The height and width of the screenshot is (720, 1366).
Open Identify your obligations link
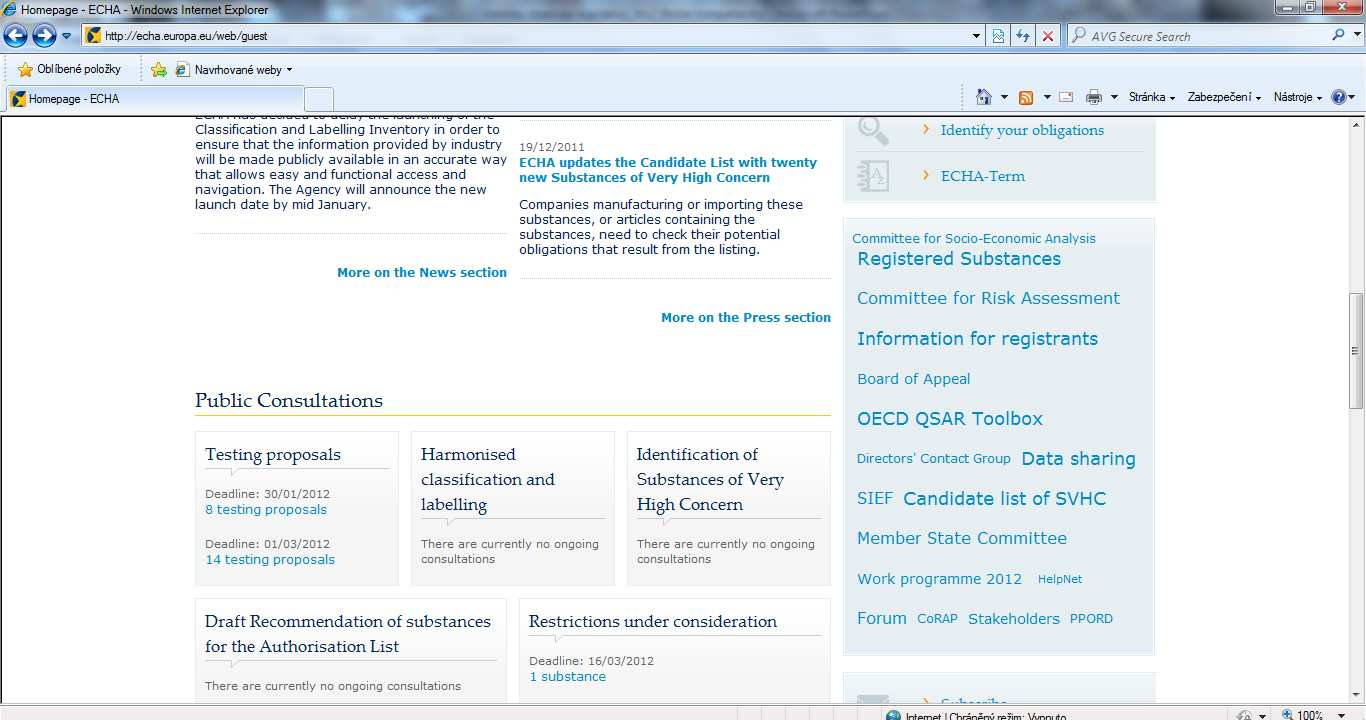pos(1022,130)
